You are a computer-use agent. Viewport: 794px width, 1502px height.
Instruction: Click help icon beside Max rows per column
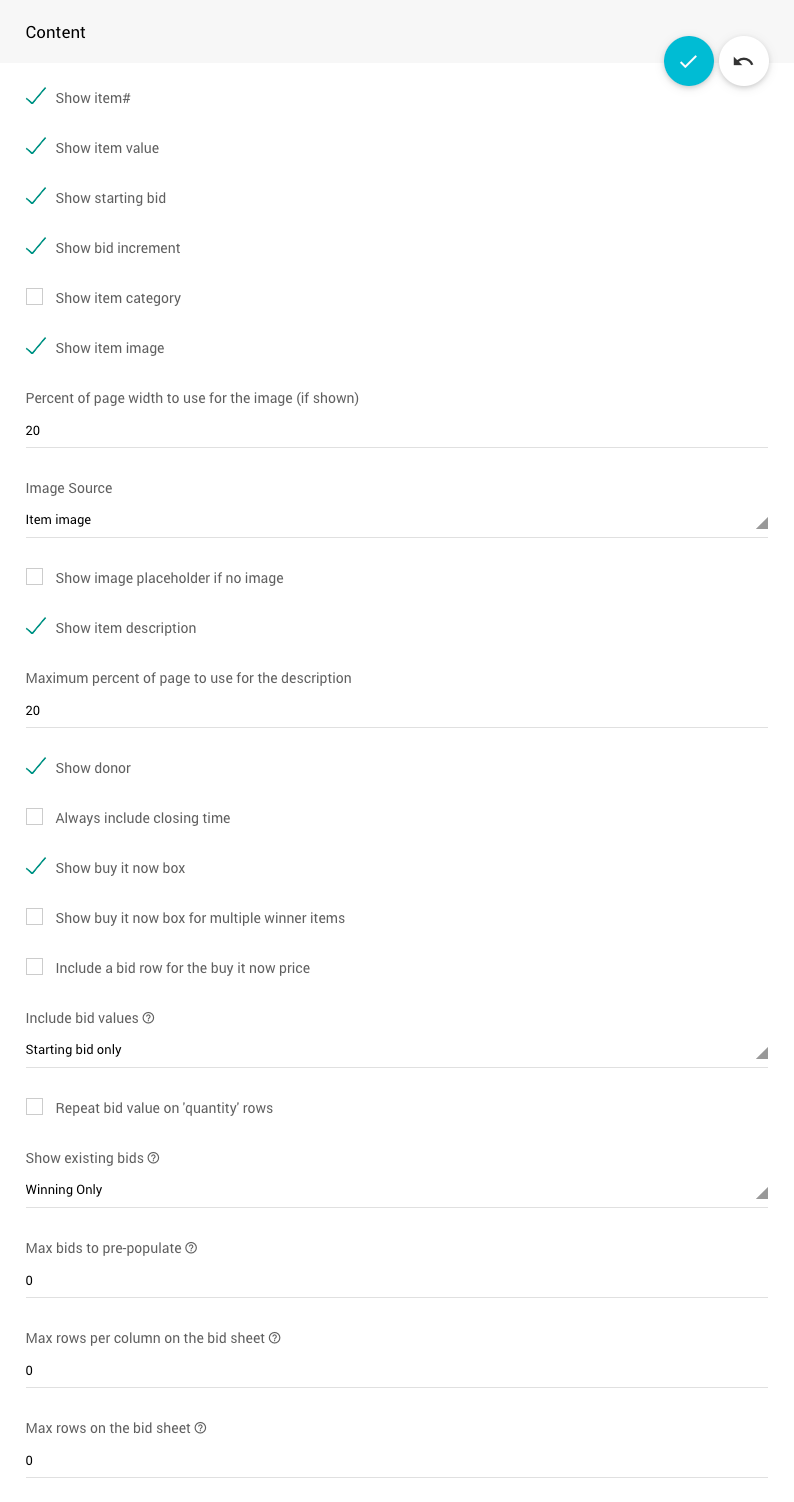coord(275,1338)
